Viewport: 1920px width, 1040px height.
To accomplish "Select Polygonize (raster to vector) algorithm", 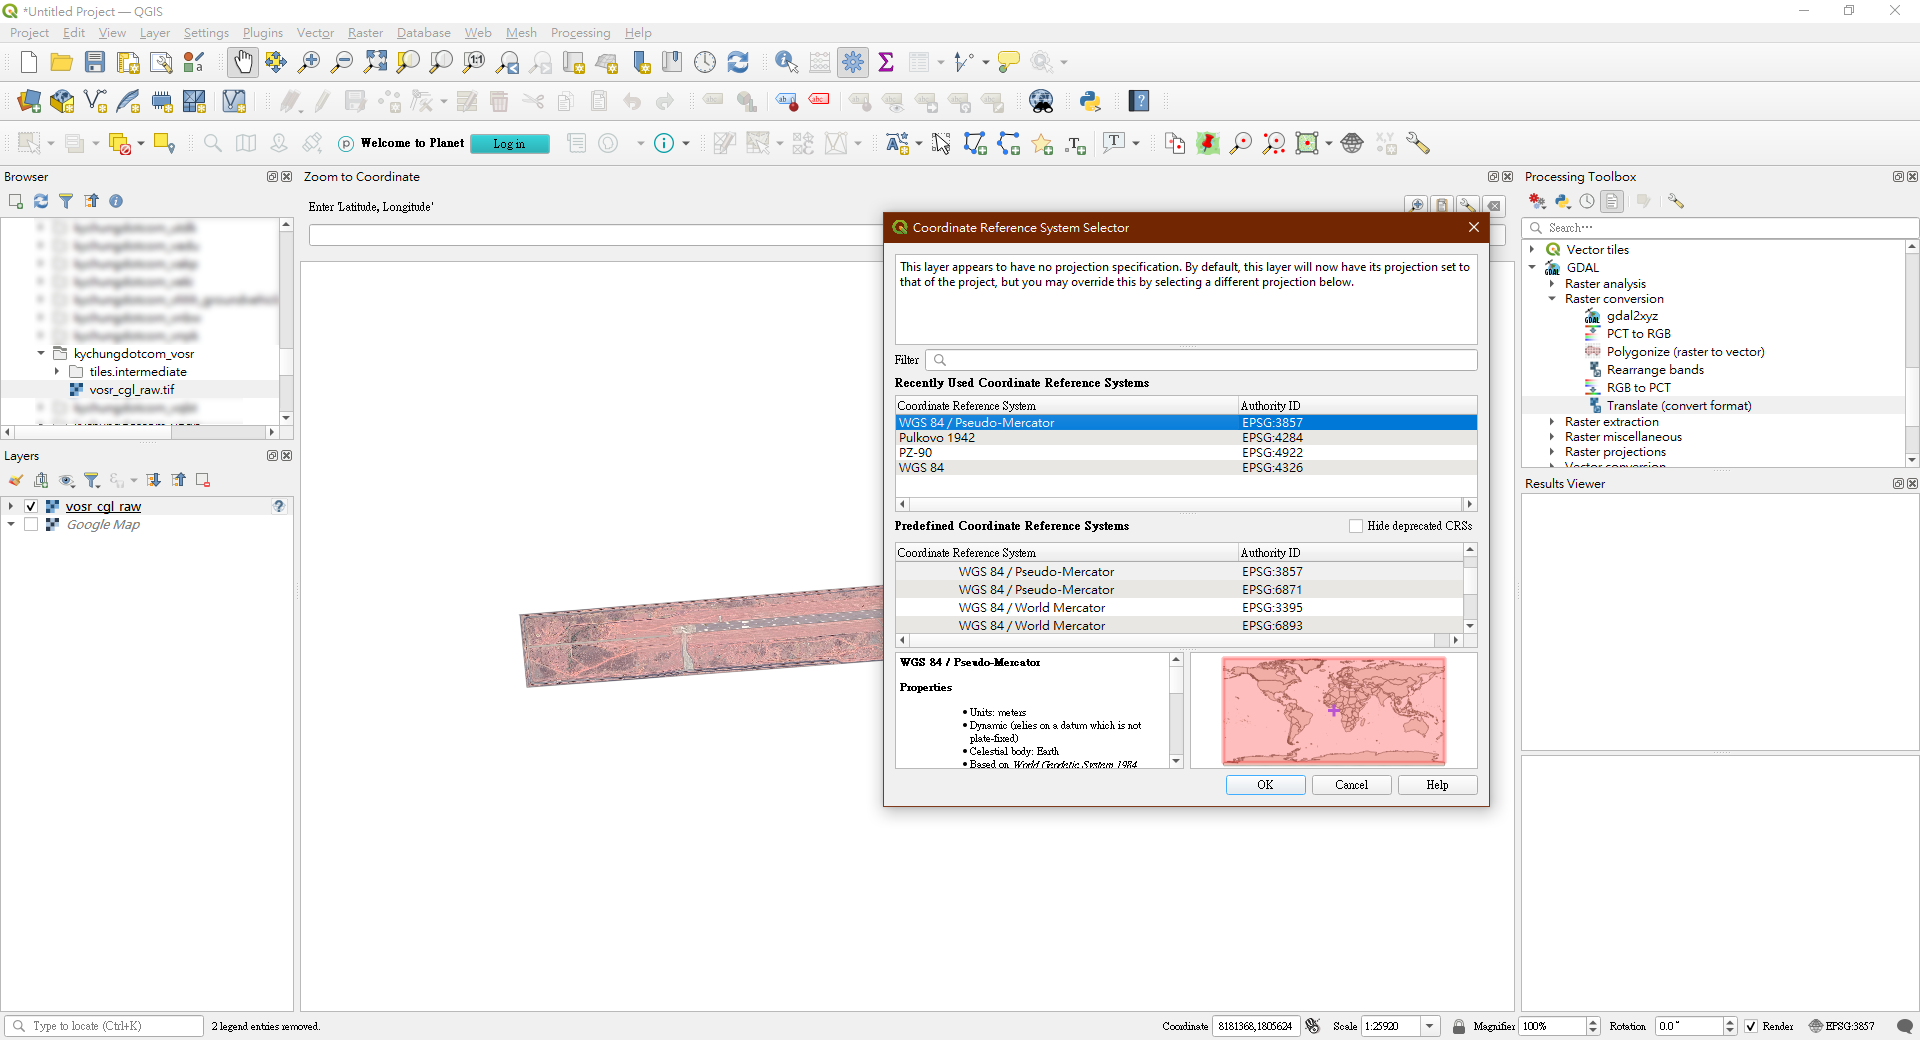I will tap(1685, 352).
